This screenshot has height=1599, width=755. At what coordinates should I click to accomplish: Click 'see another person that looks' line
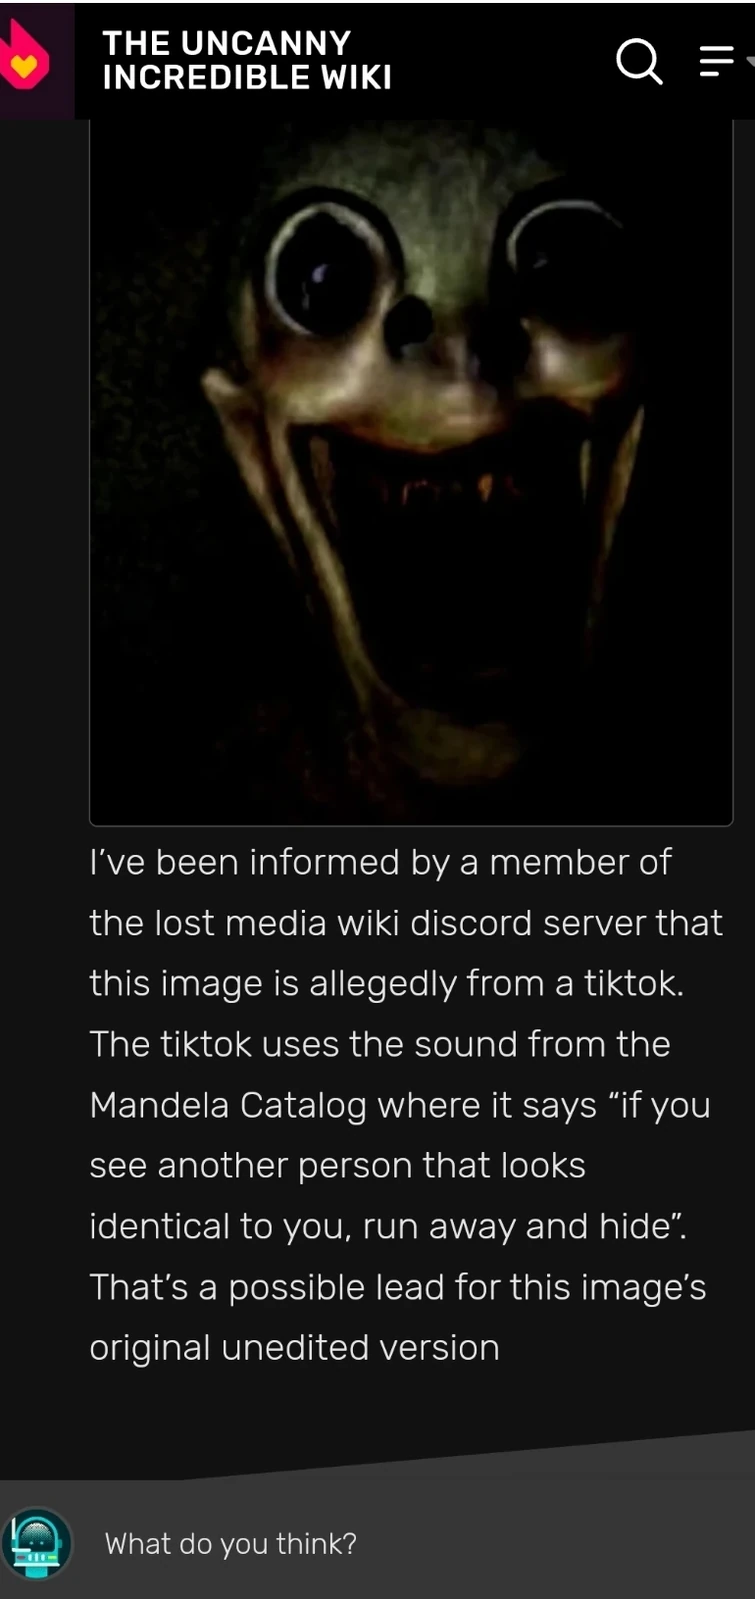coord(337,1166)
